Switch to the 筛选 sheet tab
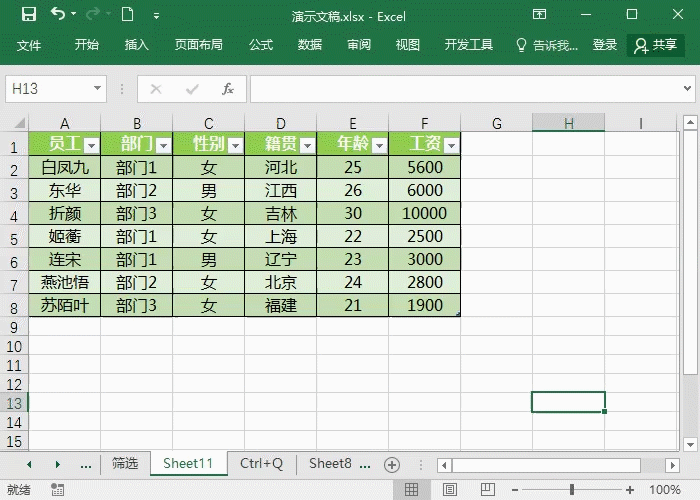This screenshot has height=500, width=700. [125, 463]
